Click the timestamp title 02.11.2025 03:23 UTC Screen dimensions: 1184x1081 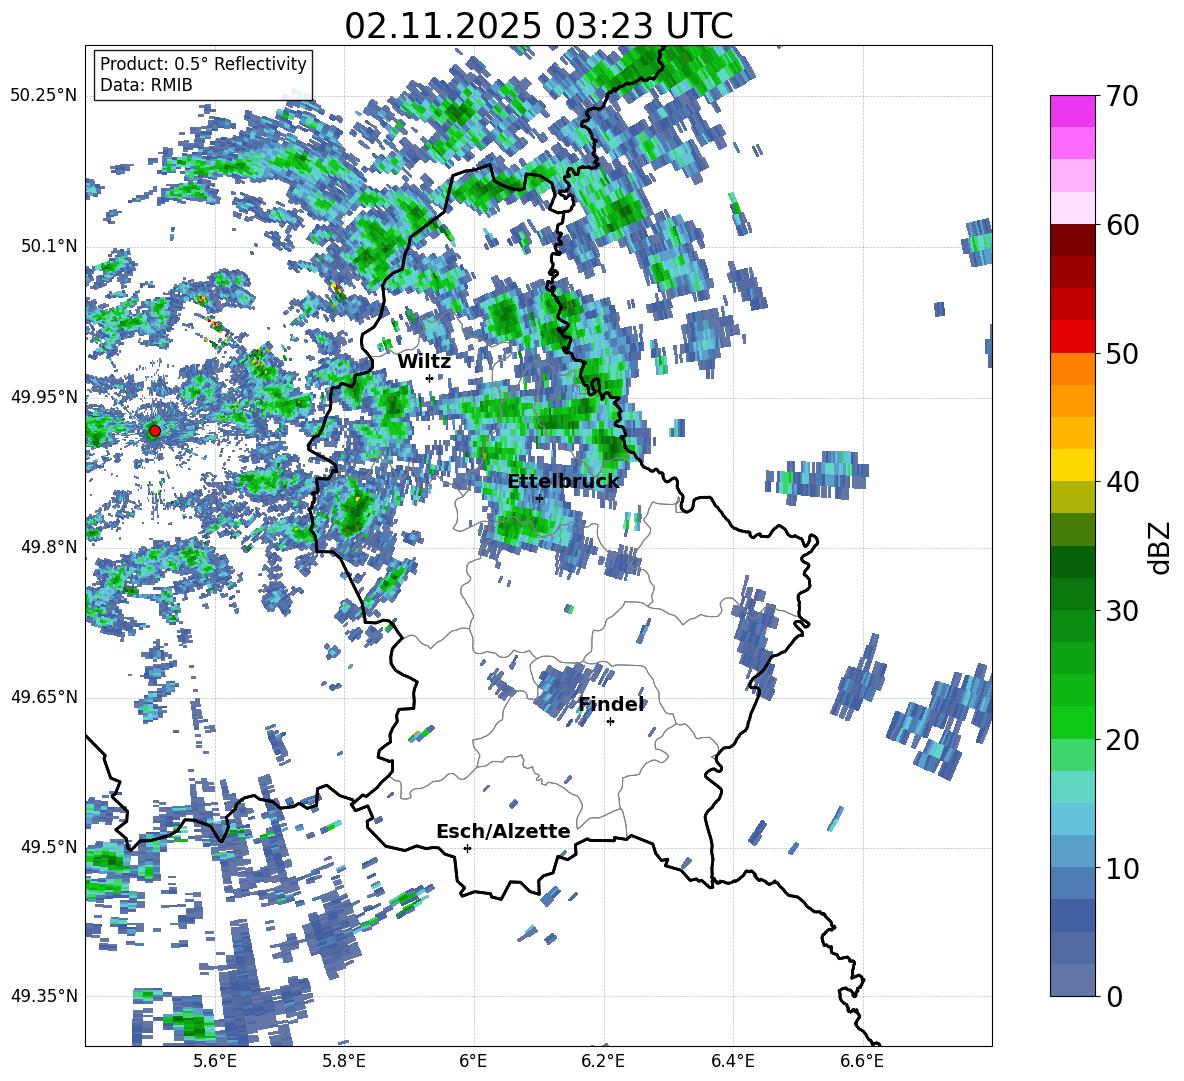[538, 26]
